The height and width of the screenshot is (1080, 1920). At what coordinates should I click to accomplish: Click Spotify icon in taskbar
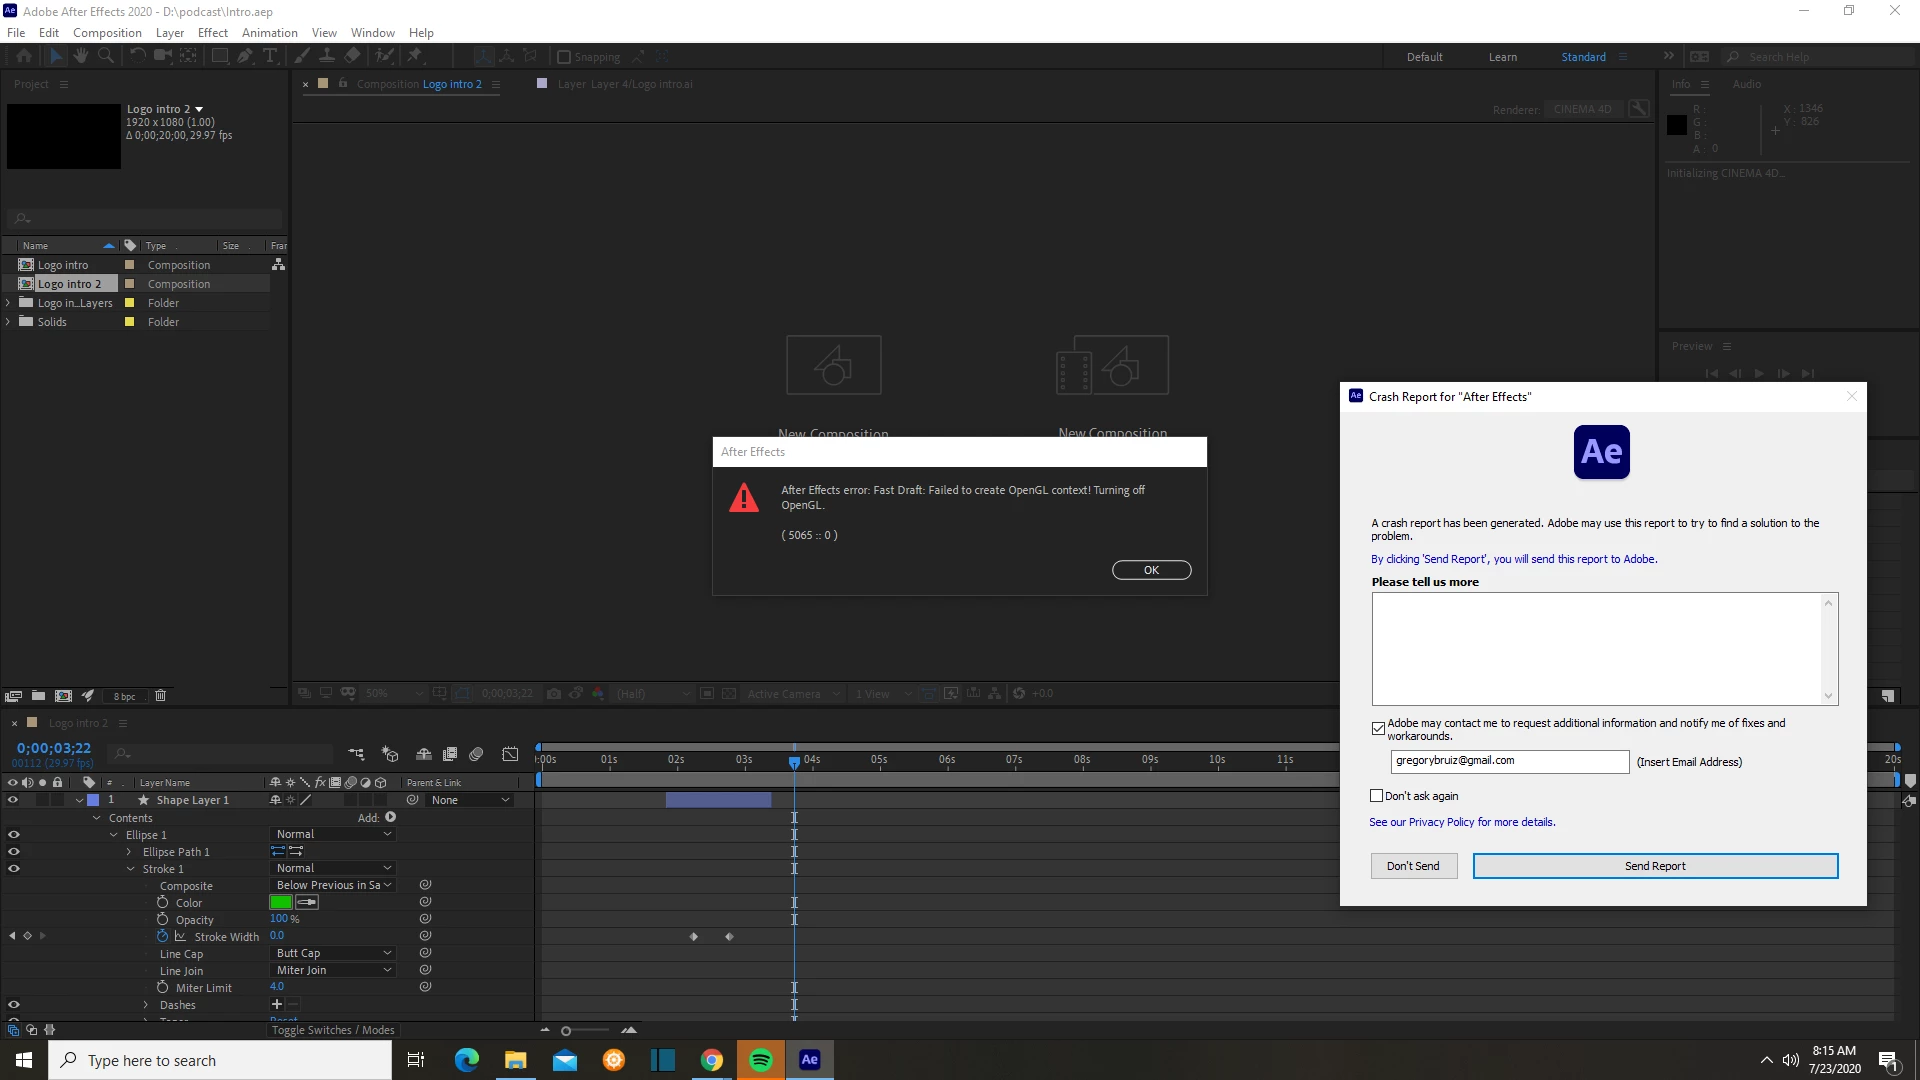click(760, 1060)
